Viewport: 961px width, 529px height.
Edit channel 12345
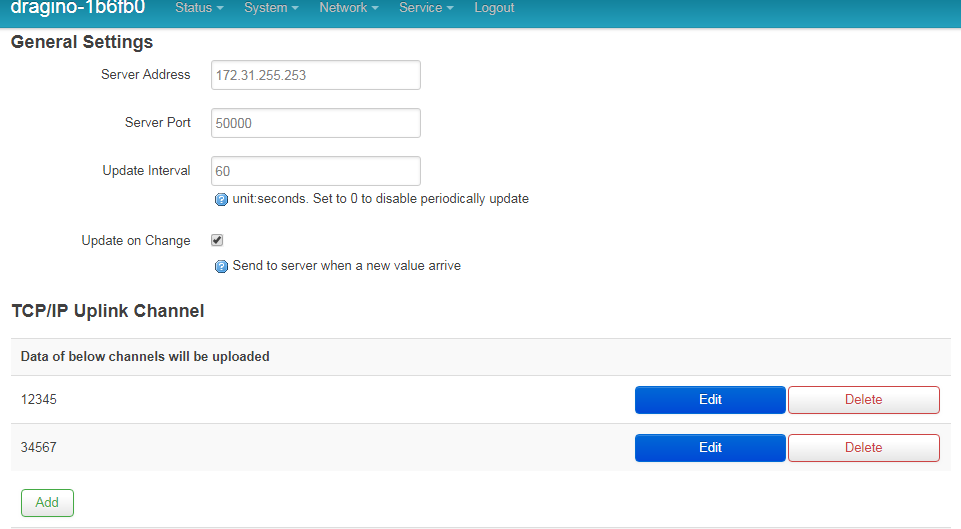coord(710,400)
